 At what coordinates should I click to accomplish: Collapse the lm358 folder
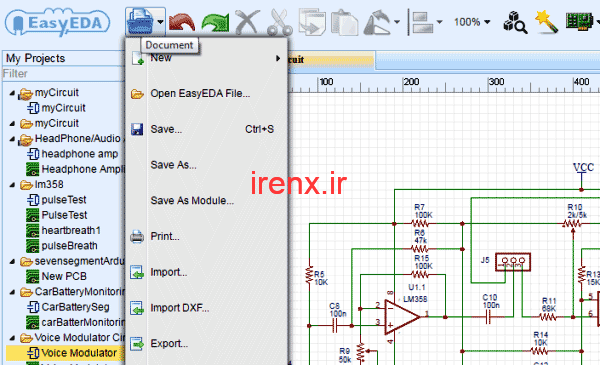coord(12,185)
